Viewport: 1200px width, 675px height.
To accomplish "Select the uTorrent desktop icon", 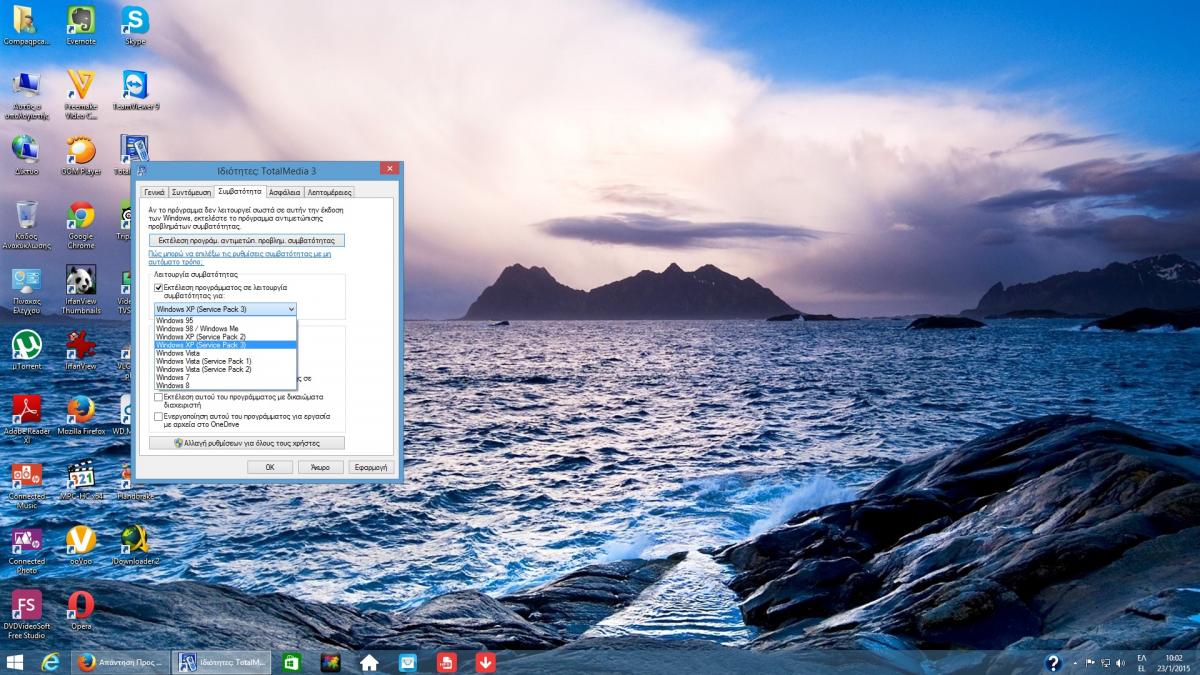I will point(26,350).
